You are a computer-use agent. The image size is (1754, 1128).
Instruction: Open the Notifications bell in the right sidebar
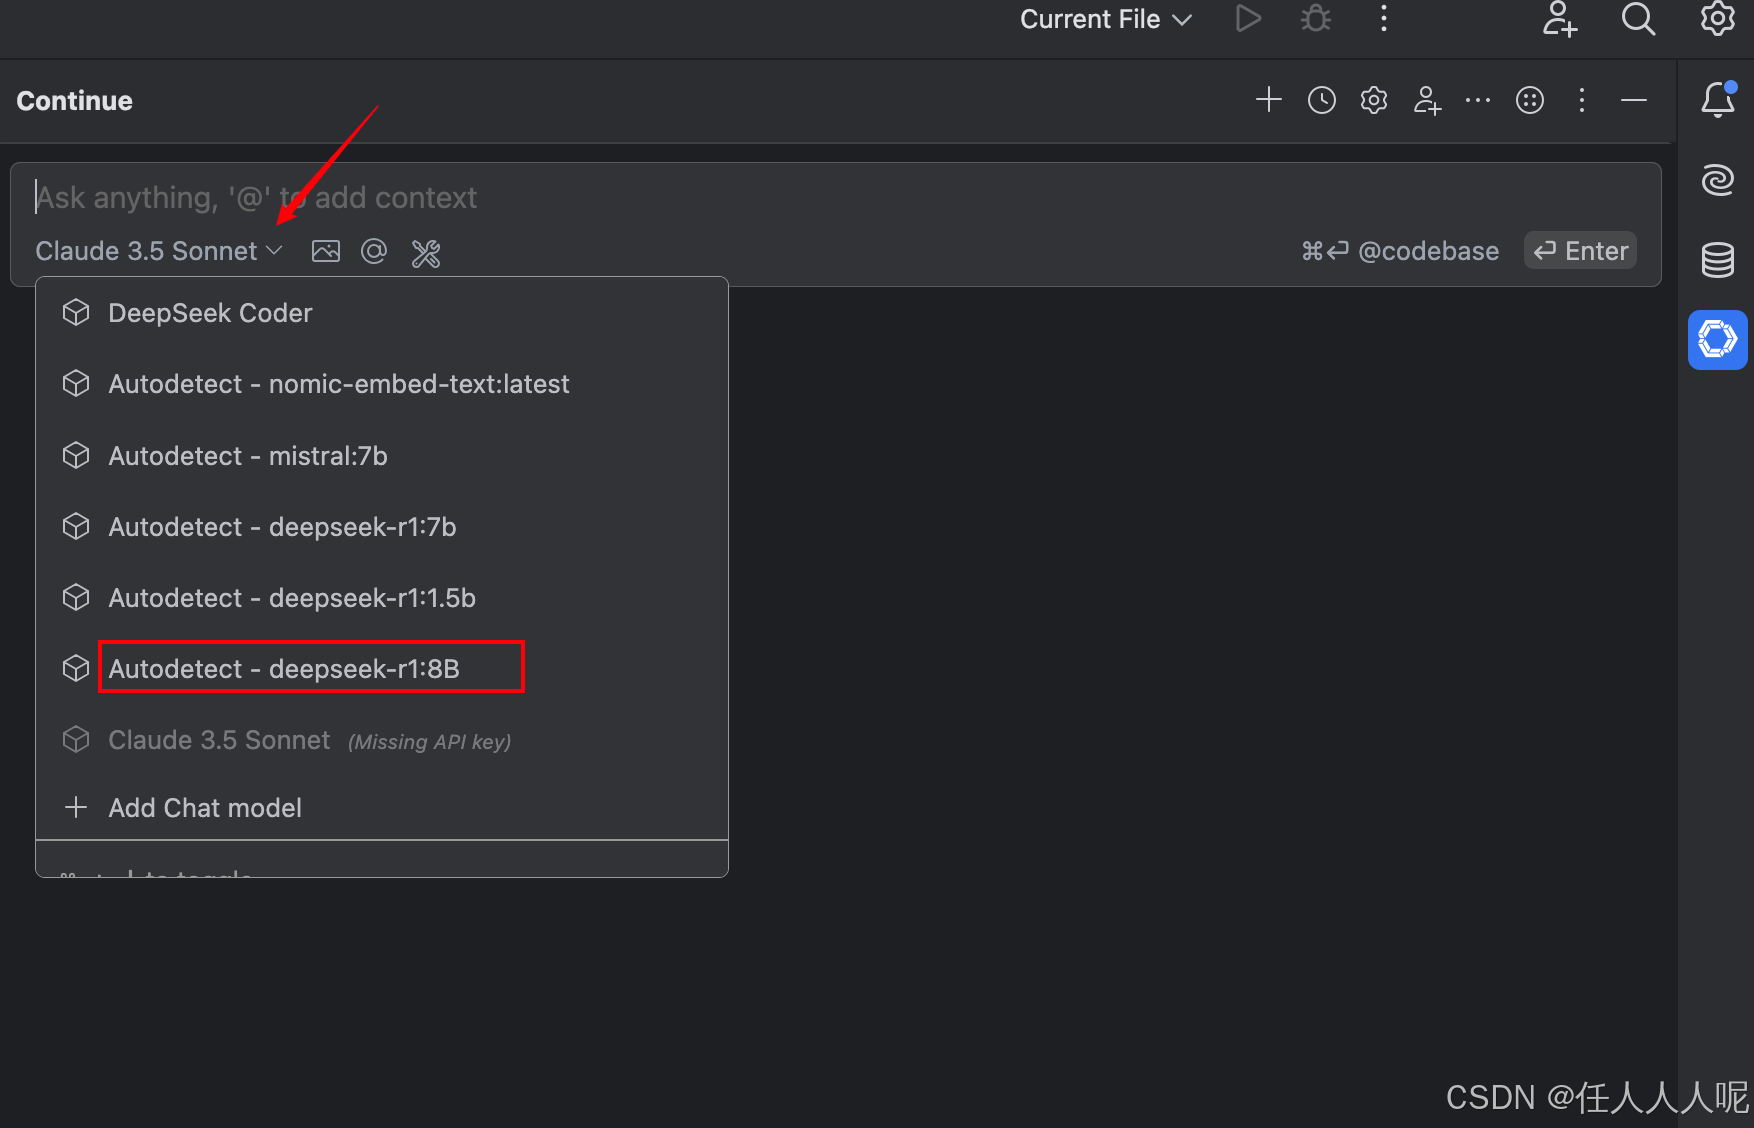1718,99
